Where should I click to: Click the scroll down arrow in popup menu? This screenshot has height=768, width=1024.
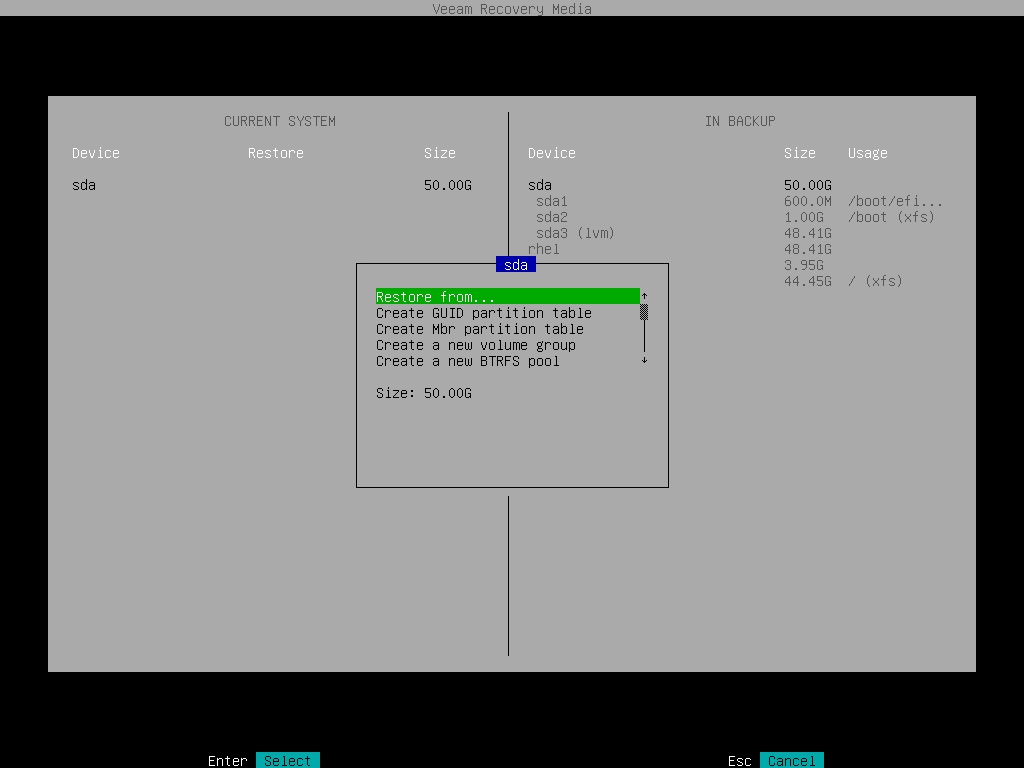(644, 360)
